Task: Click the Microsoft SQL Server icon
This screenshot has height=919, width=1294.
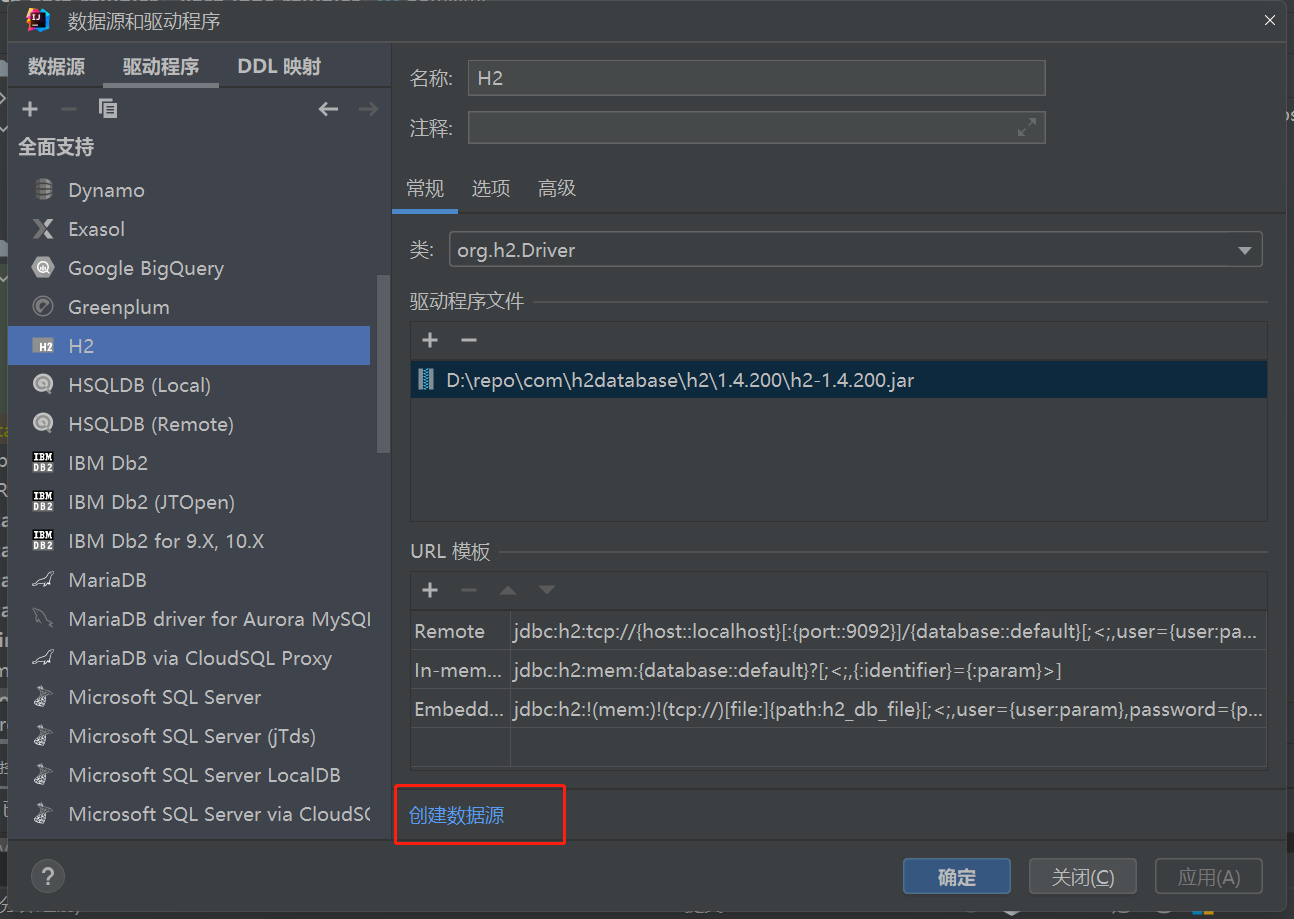Action: click(x=43, y=697)
